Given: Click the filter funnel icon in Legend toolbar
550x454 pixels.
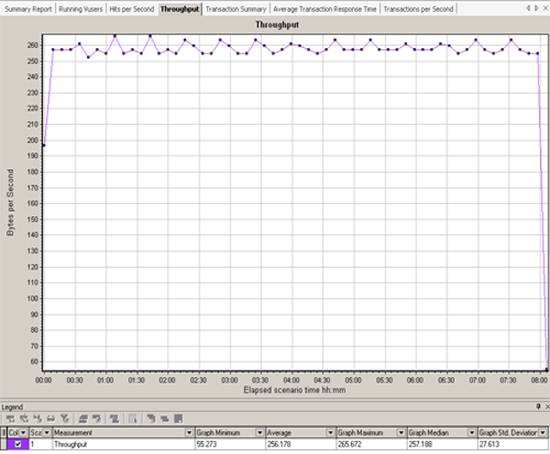Looking at the screenshot, I should coord(65,419).
